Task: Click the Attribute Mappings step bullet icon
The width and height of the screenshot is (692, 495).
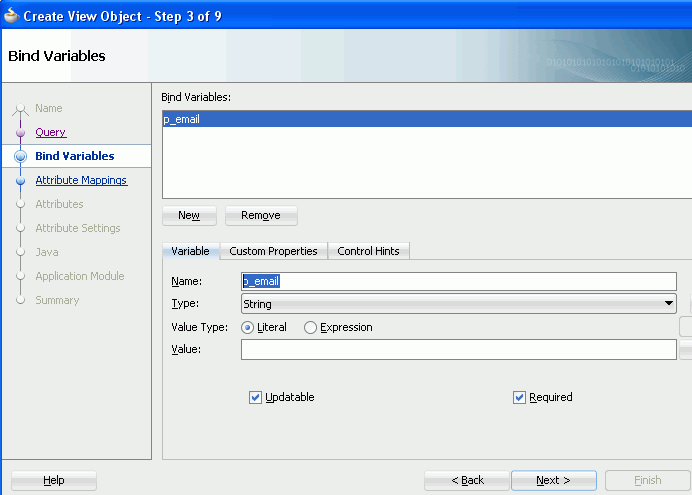Action: coord(20,181)
